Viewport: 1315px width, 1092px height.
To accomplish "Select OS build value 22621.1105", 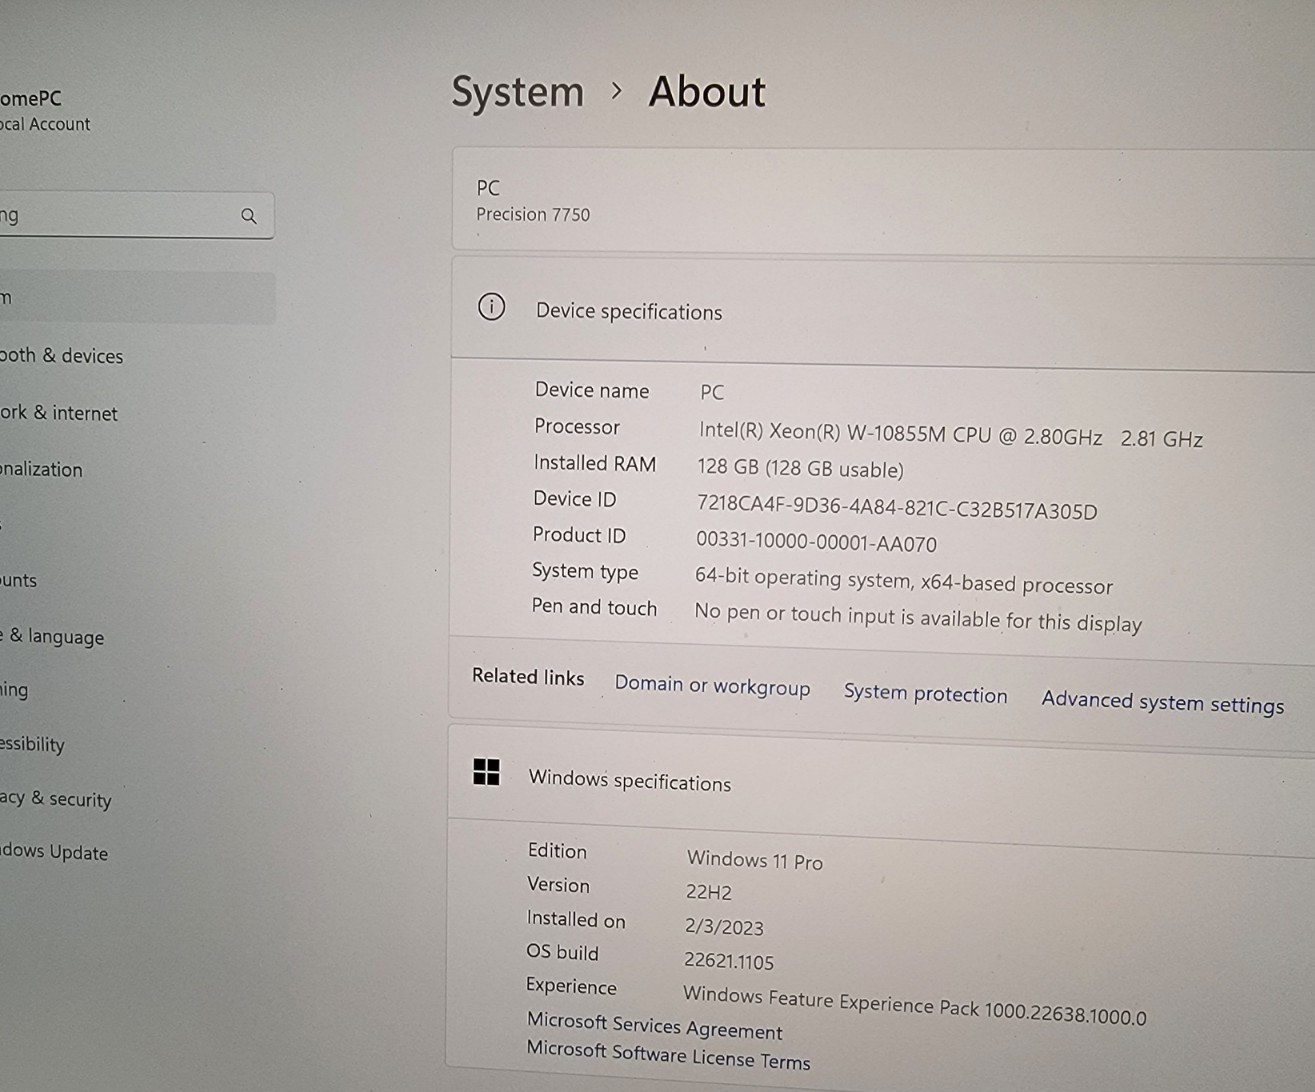I will coord(728,961).
